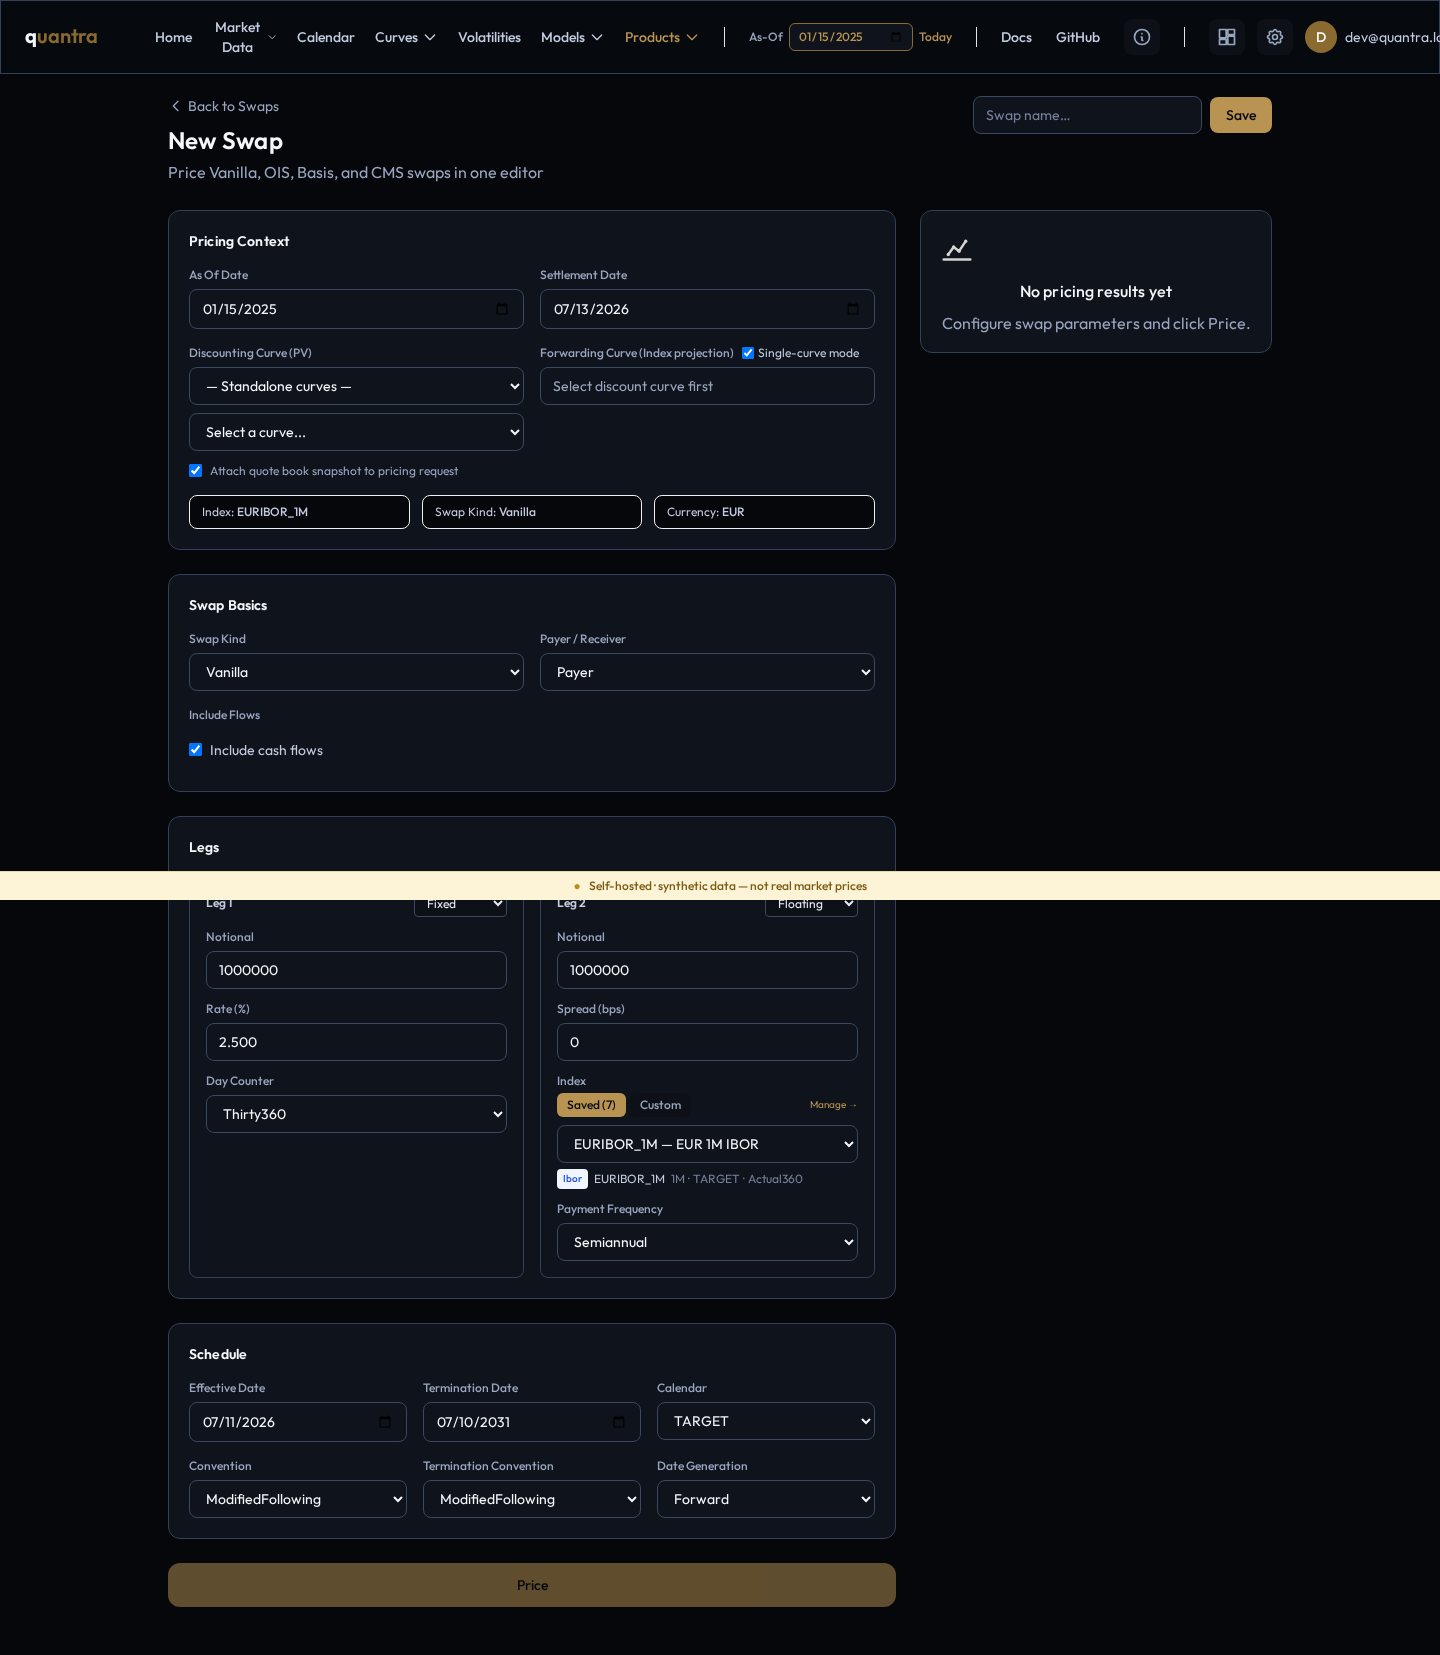
Task: Switch to the Saved (7) index tab
Action: [x=591, y=1105]
